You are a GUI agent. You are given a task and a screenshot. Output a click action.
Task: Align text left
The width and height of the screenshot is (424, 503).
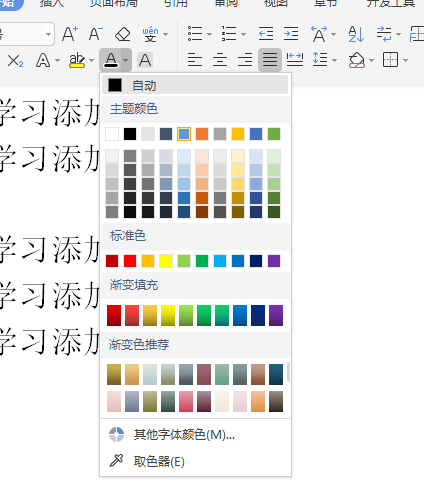195,60
